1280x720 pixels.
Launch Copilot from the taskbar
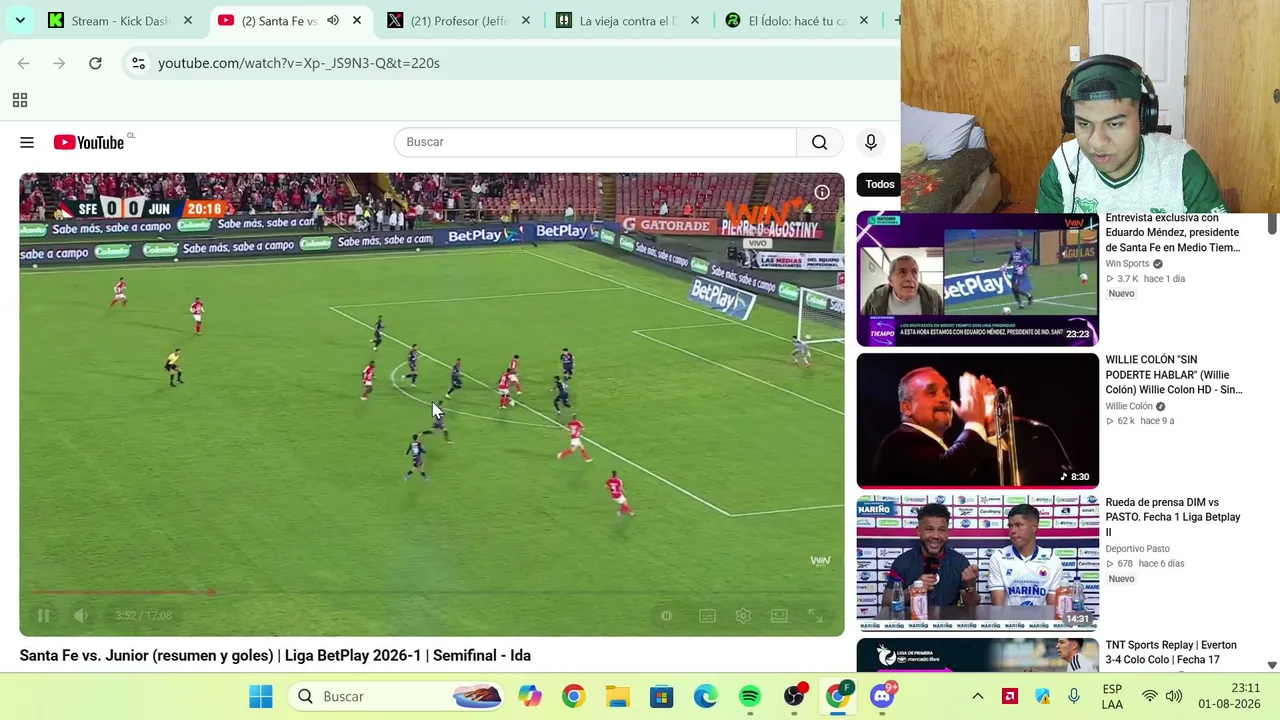tap(530, 696)
